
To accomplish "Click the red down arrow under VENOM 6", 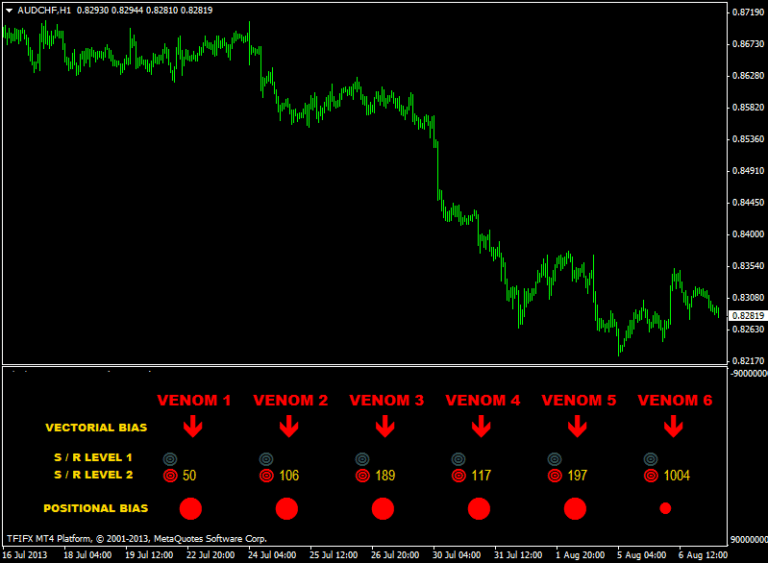I will pyautogui.click(x=673, y=428).
